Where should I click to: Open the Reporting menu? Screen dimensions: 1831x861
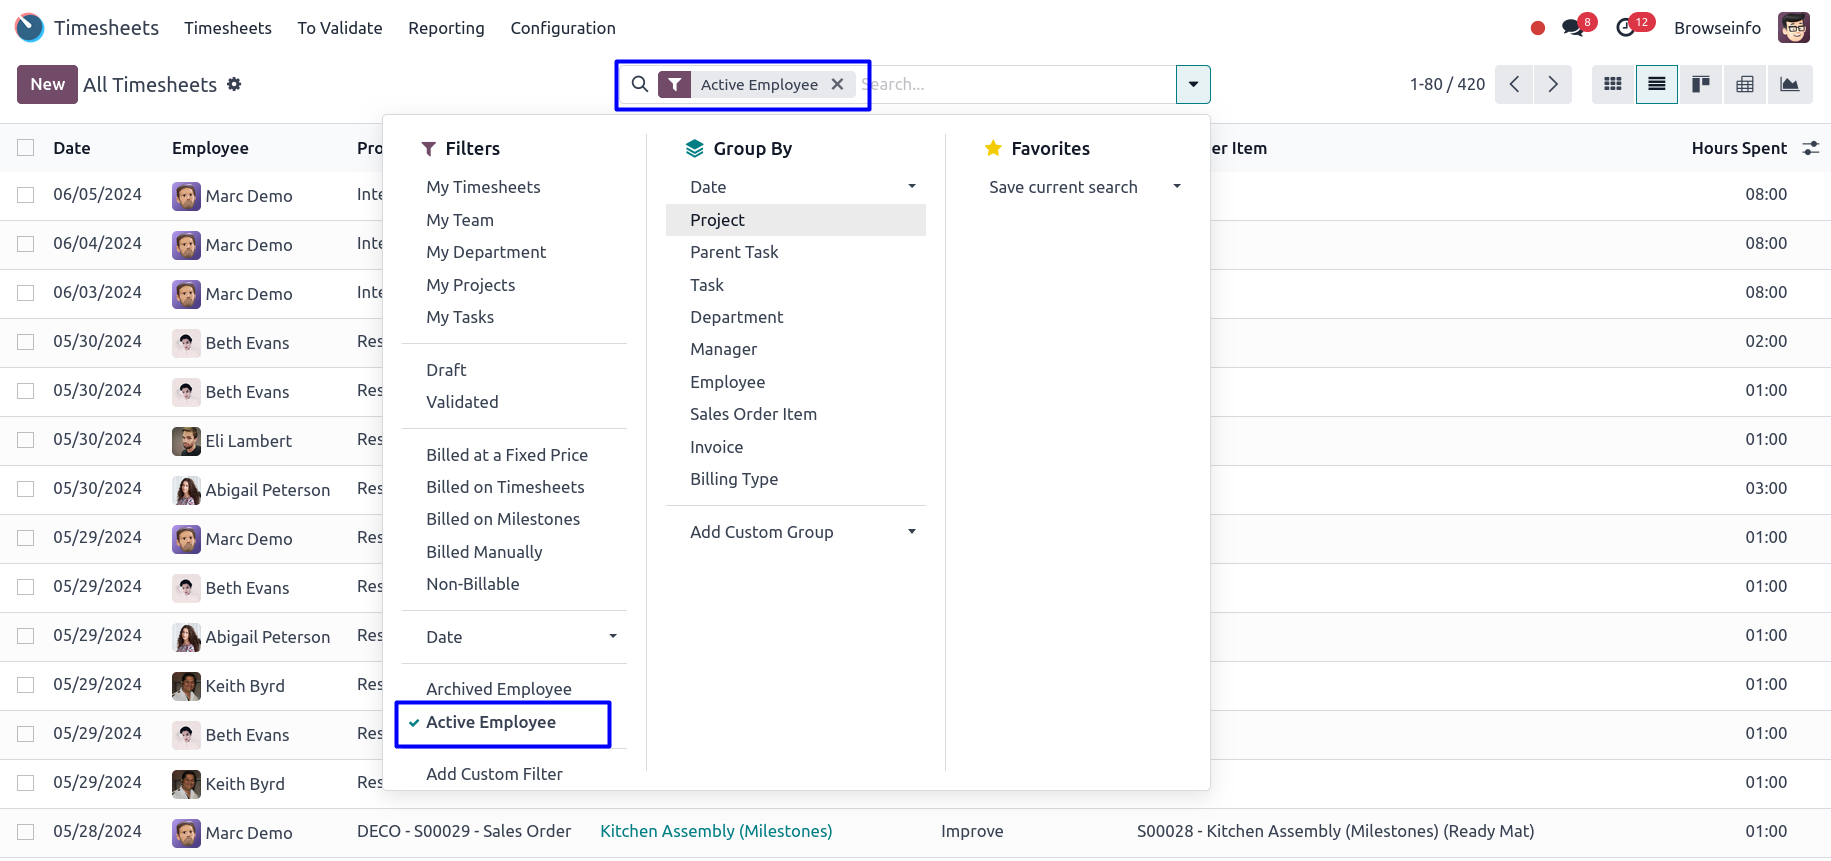point(446,28)
